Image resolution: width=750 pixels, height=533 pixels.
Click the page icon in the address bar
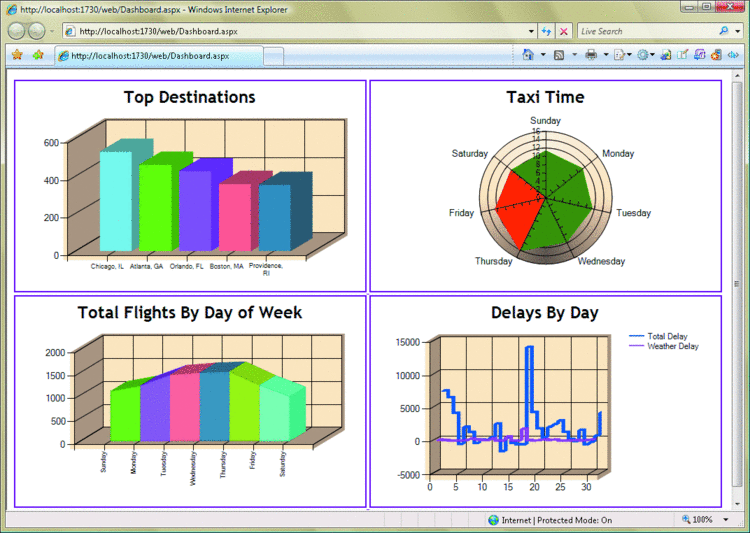pyautogui.click(x=70, y=32)
